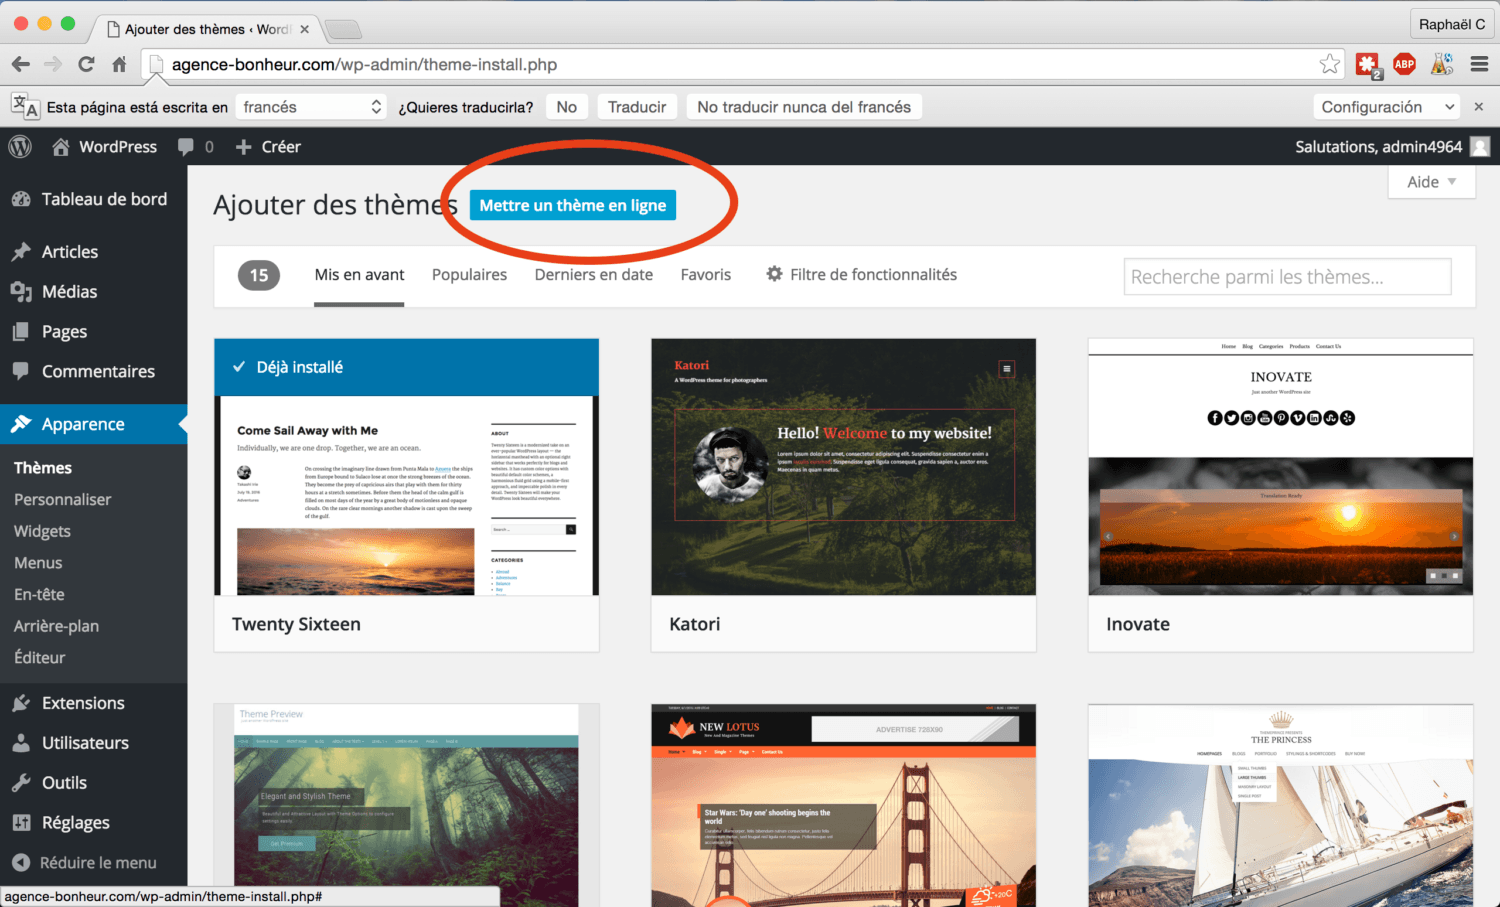Open Menus submenu item

[x=38, y=563]
